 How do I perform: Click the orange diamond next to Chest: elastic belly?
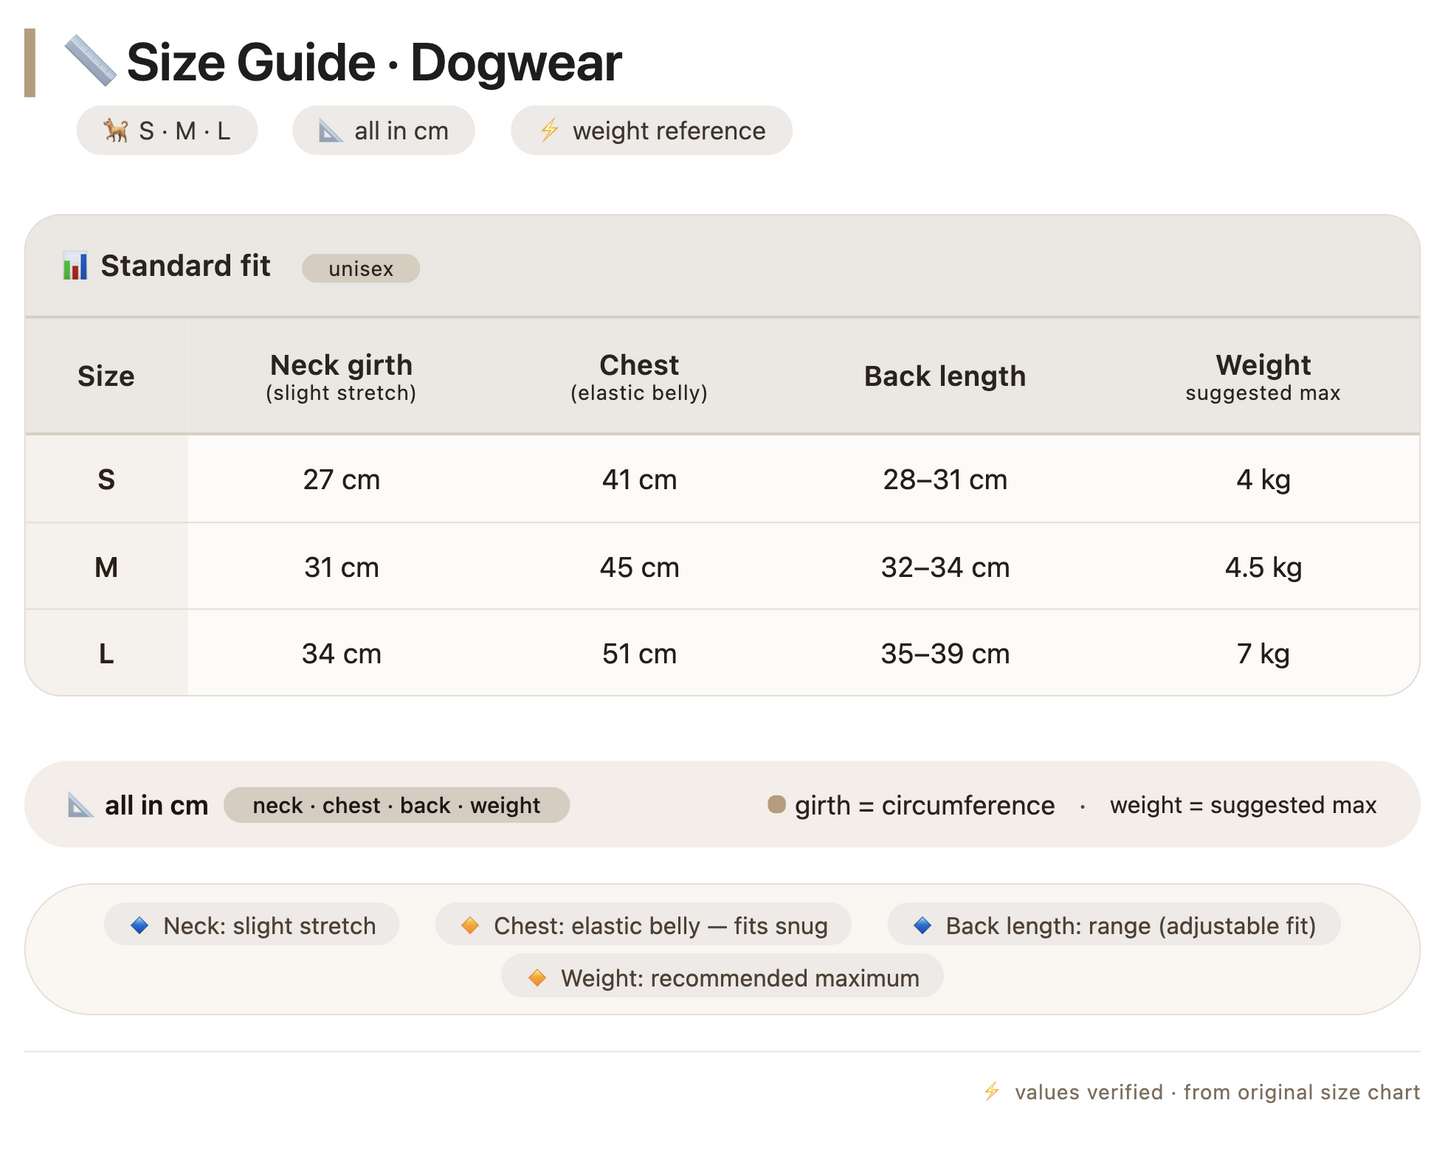point(470,926)
